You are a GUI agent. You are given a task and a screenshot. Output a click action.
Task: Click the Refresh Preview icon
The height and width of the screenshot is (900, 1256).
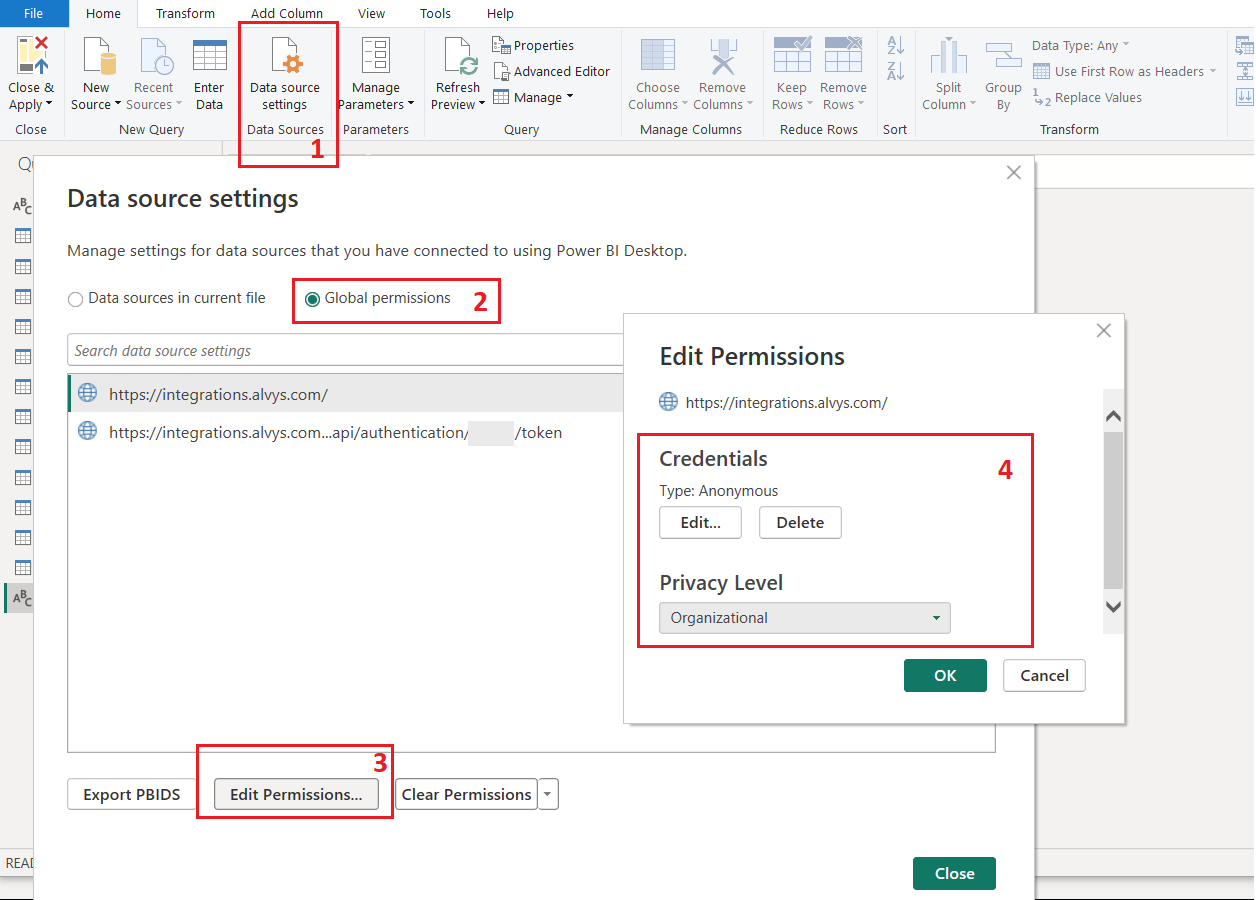tap(460, 56)
